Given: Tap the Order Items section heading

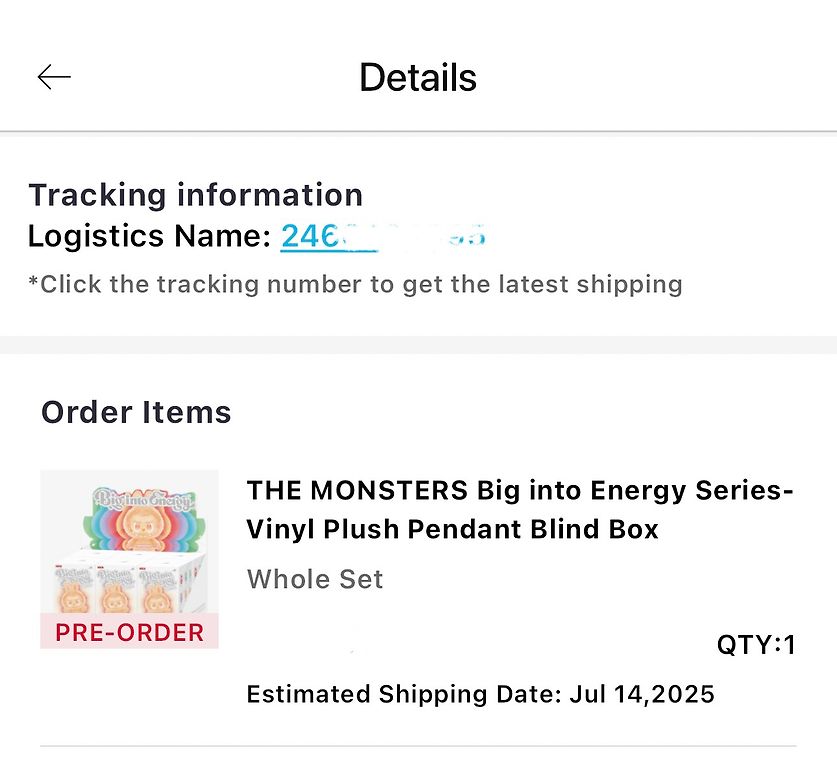Looking at the screenshot, I should point(136,412).
